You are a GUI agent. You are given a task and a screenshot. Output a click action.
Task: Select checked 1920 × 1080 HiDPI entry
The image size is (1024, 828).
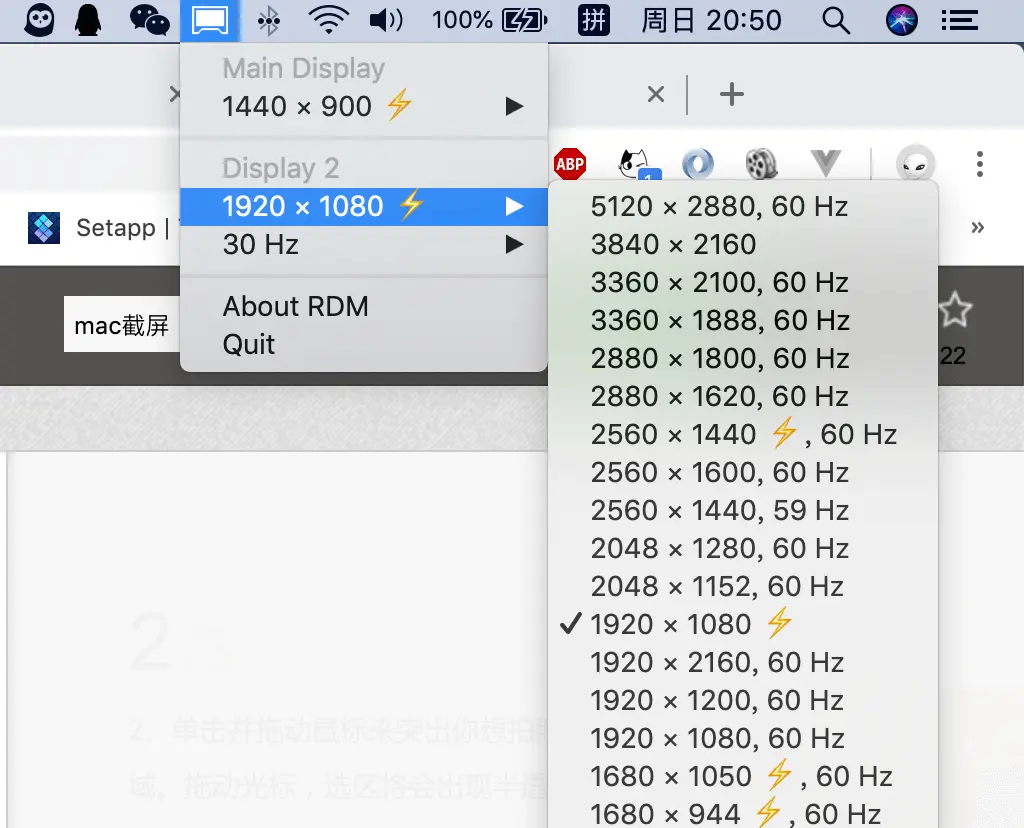click(x=743, y=624)
